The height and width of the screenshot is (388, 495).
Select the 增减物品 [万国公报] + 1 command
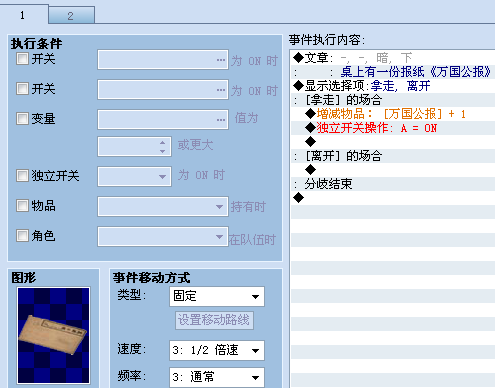393,114
